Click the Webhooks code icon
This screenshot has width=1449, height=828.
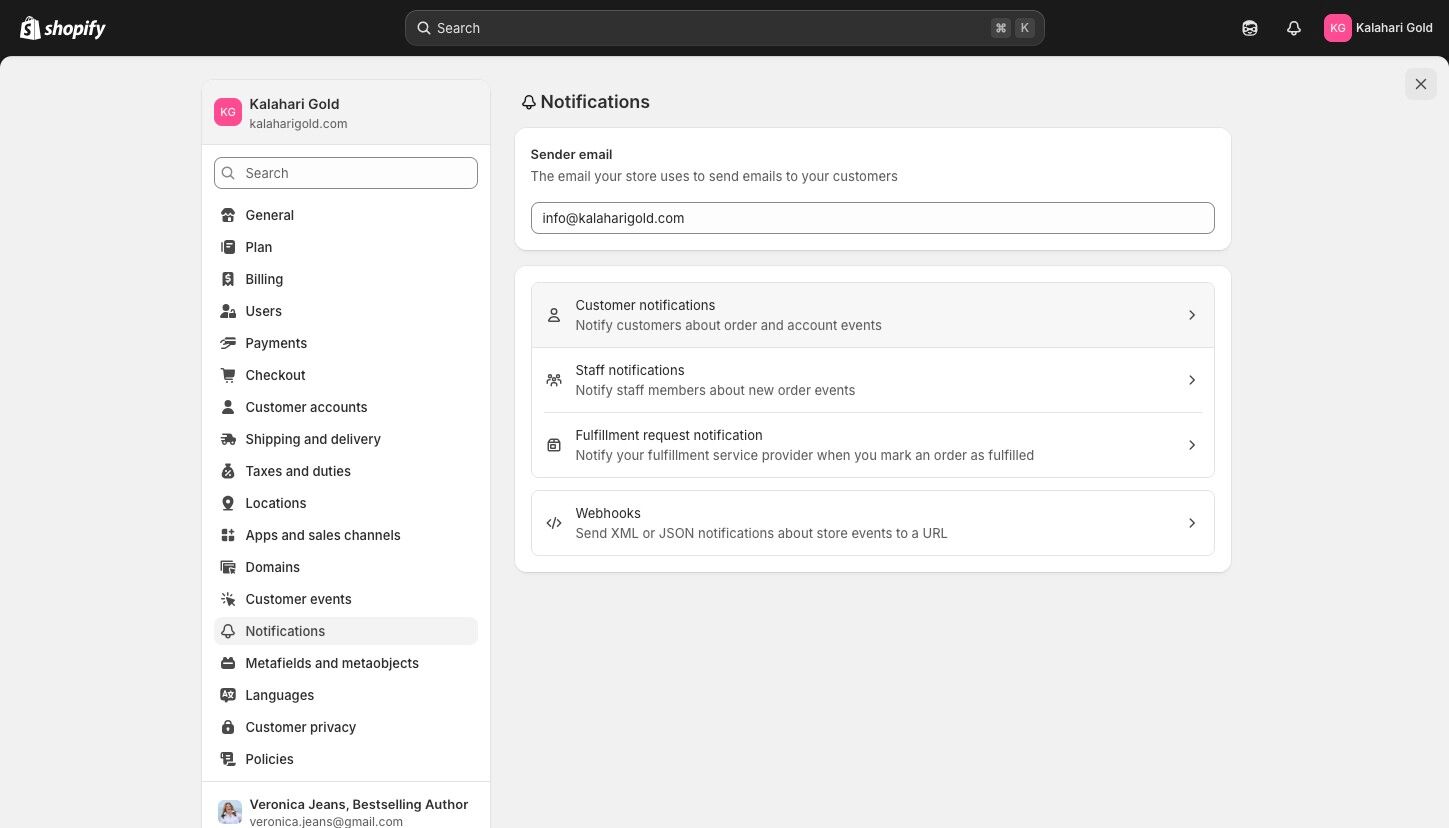tap(554, 523)
